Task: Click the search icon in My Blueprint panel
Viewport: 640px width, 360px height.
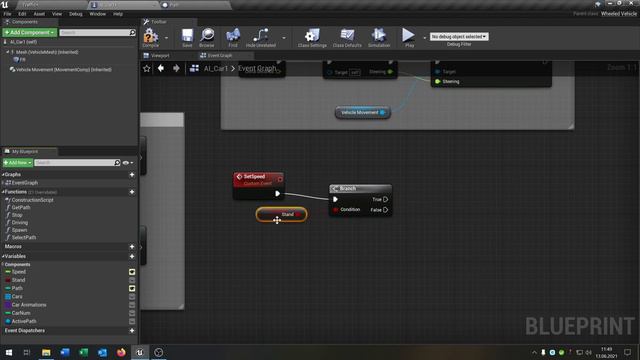Action: click(117, 162)
